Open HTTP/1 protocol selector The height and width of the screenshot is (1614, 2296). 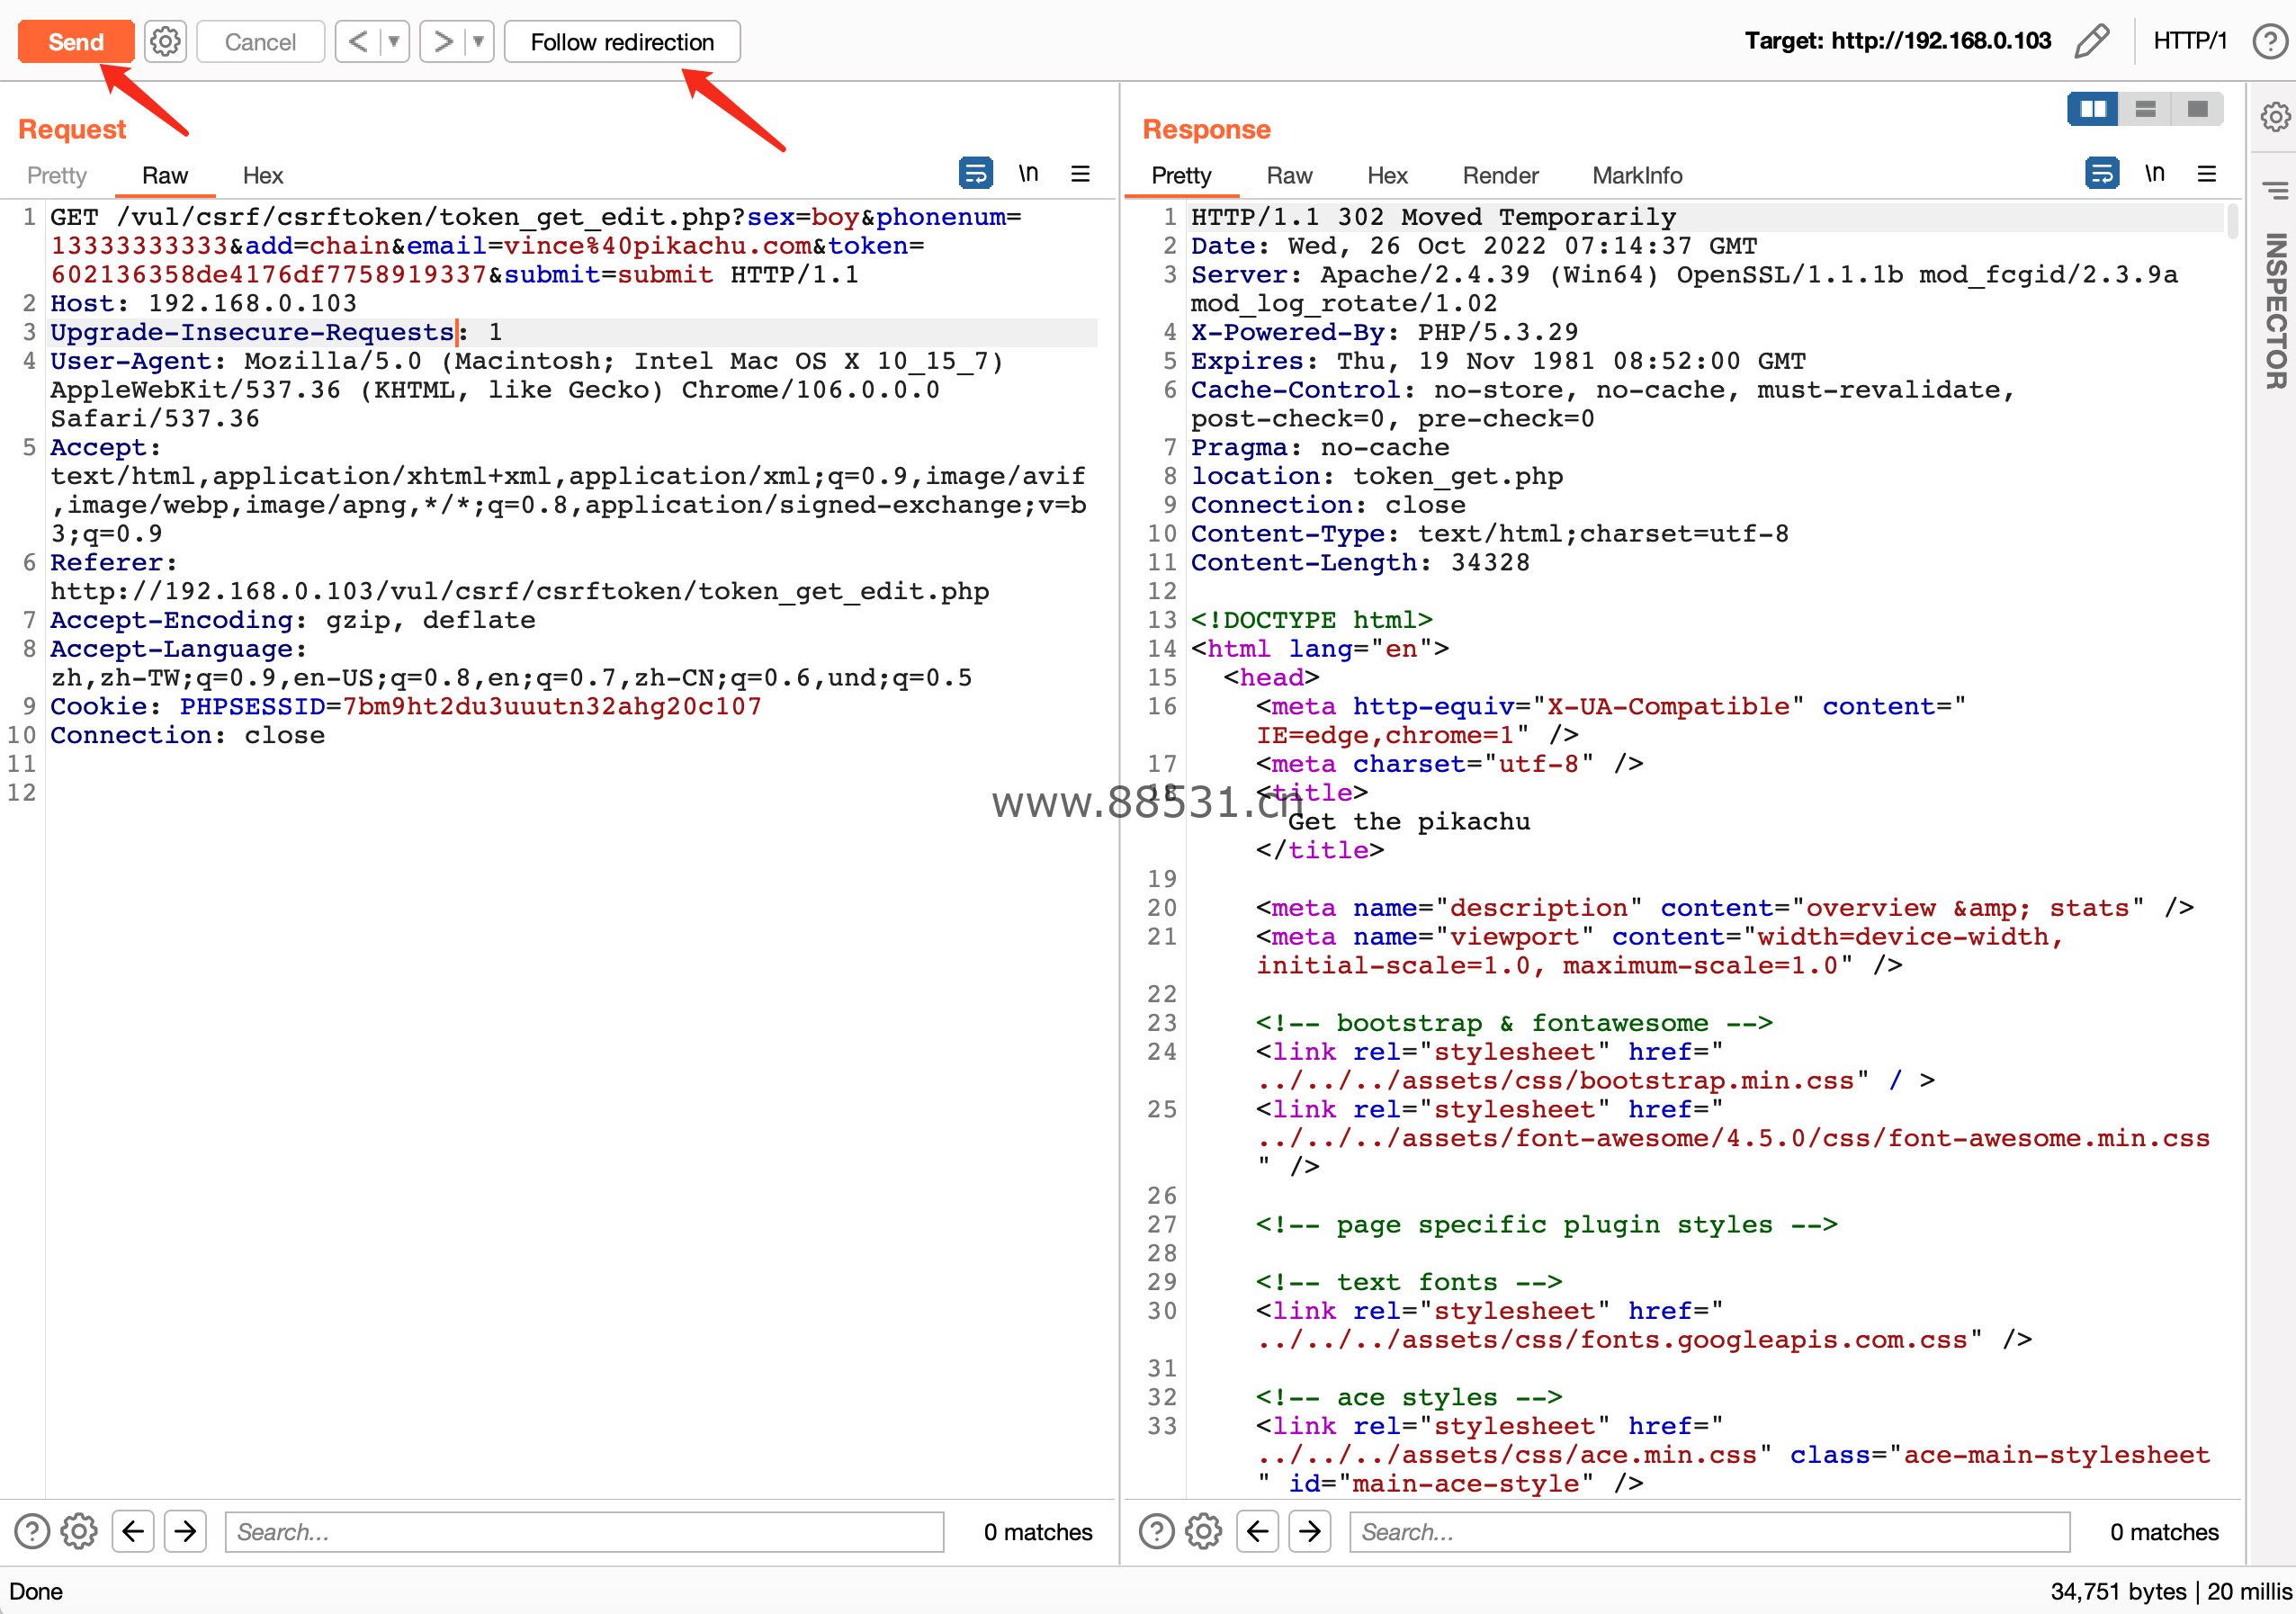coord(2190,41)
